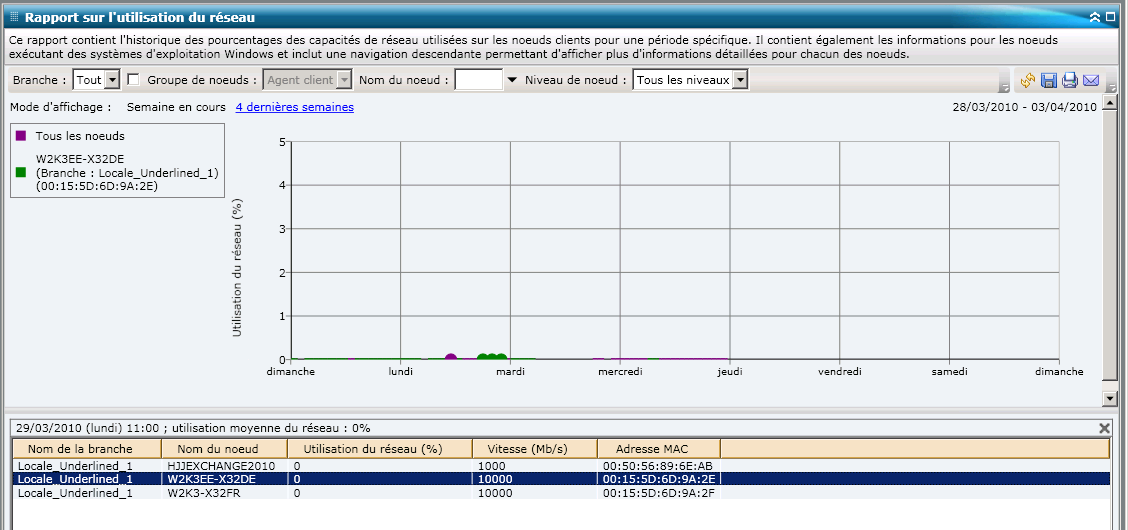Image resolution: width=1128 pixels, height=530 pixels.
Task: Expand the 'Nom du noeud' dropdown arrow
Action: pos(511,80)
